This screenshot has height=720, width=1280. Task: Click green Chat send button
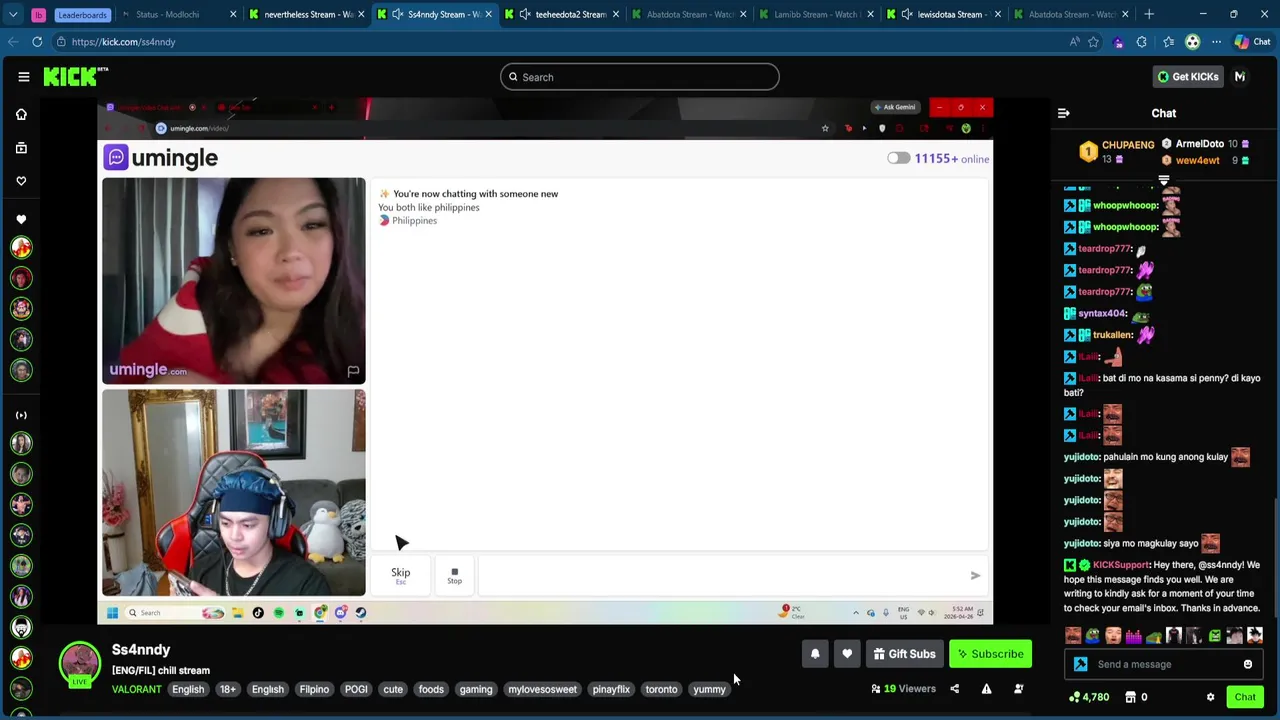pyautogui.click(x=1245, y=697)
